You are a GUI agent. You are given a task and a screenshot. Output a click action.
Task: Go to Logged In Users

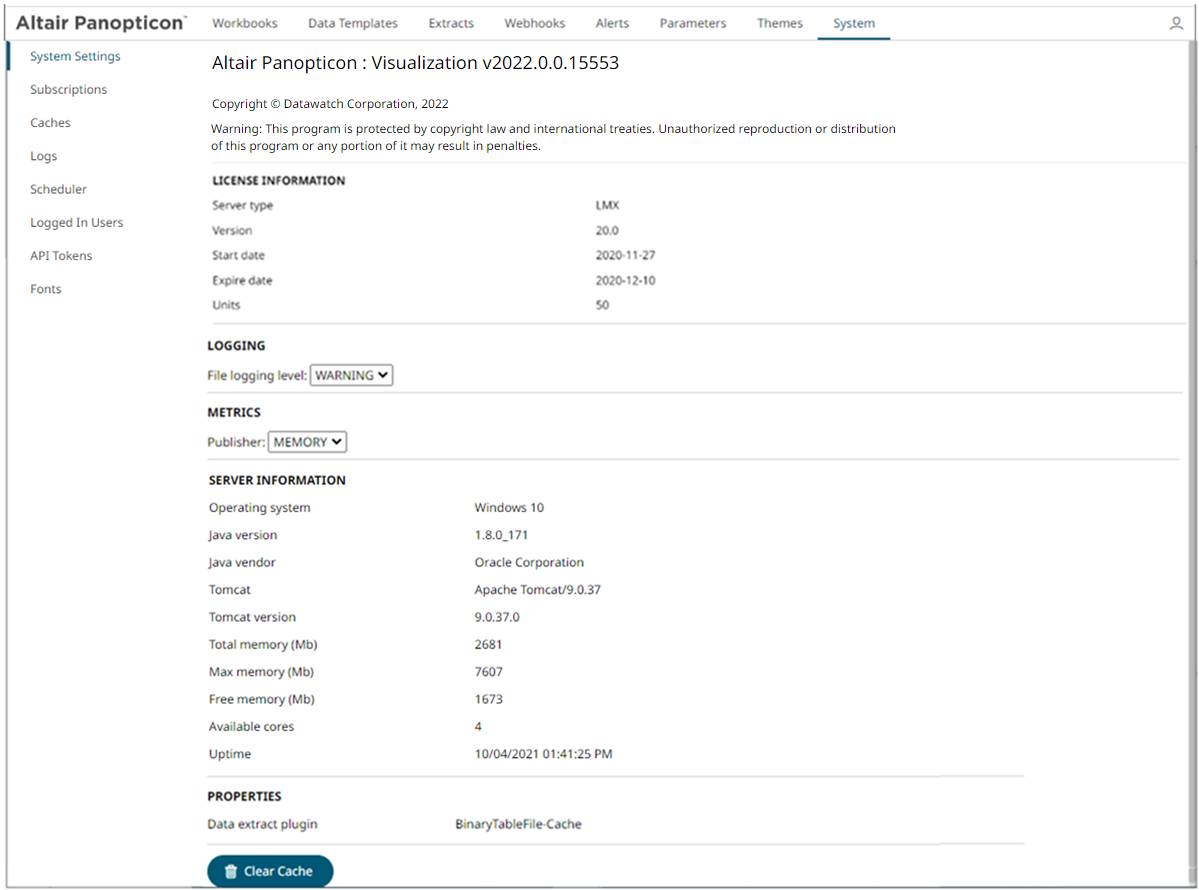coord(76,222)
